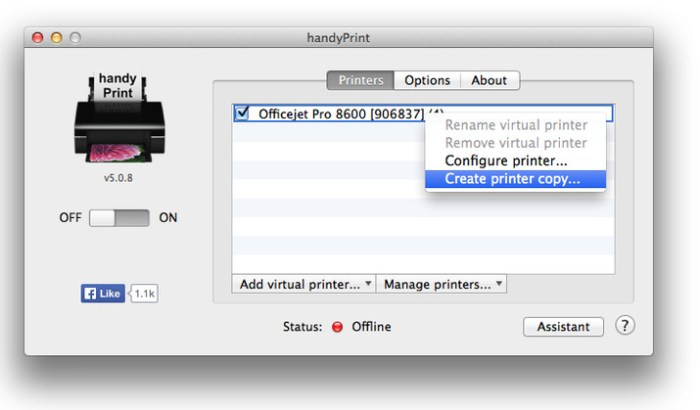Click the Facebook Like button
Screen dimensions: 700x410
[101, 293]
